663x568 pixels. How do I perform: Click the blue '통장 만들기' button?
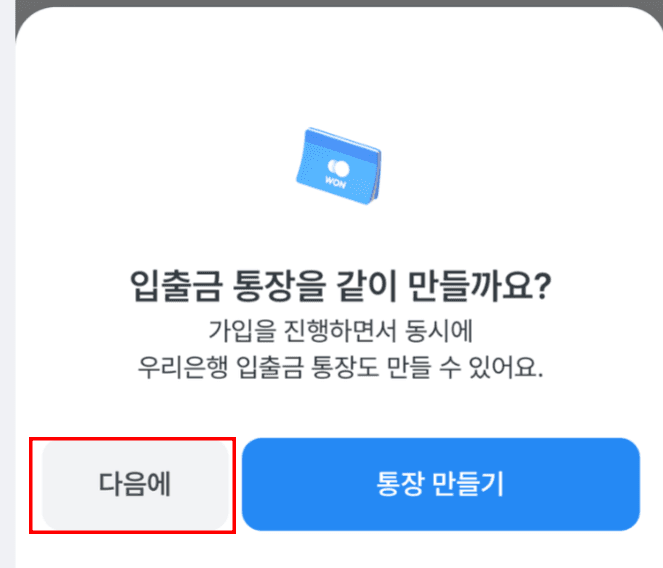point(441,484)
